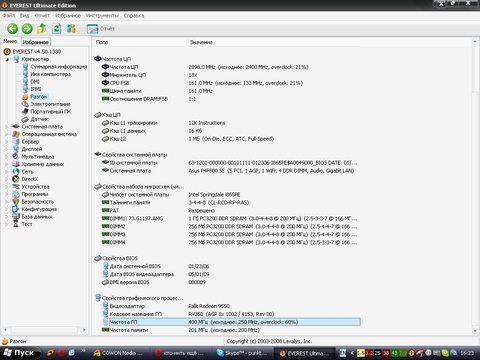The height and width of the screenshot is (360, 480).
Task: Expand the DirectX node
Action: (x=7, y=179)
